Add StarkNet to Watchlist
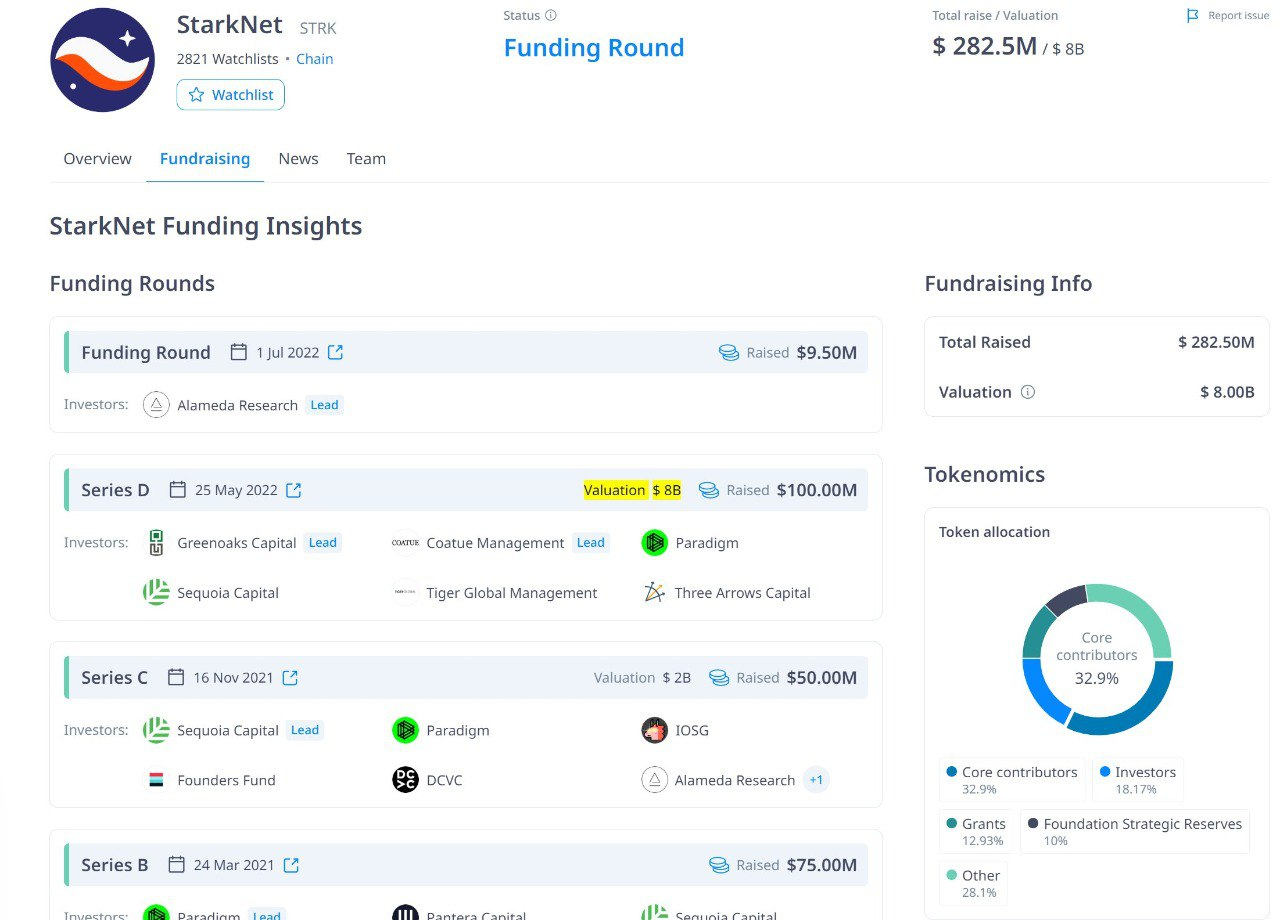 coord(231,95)
